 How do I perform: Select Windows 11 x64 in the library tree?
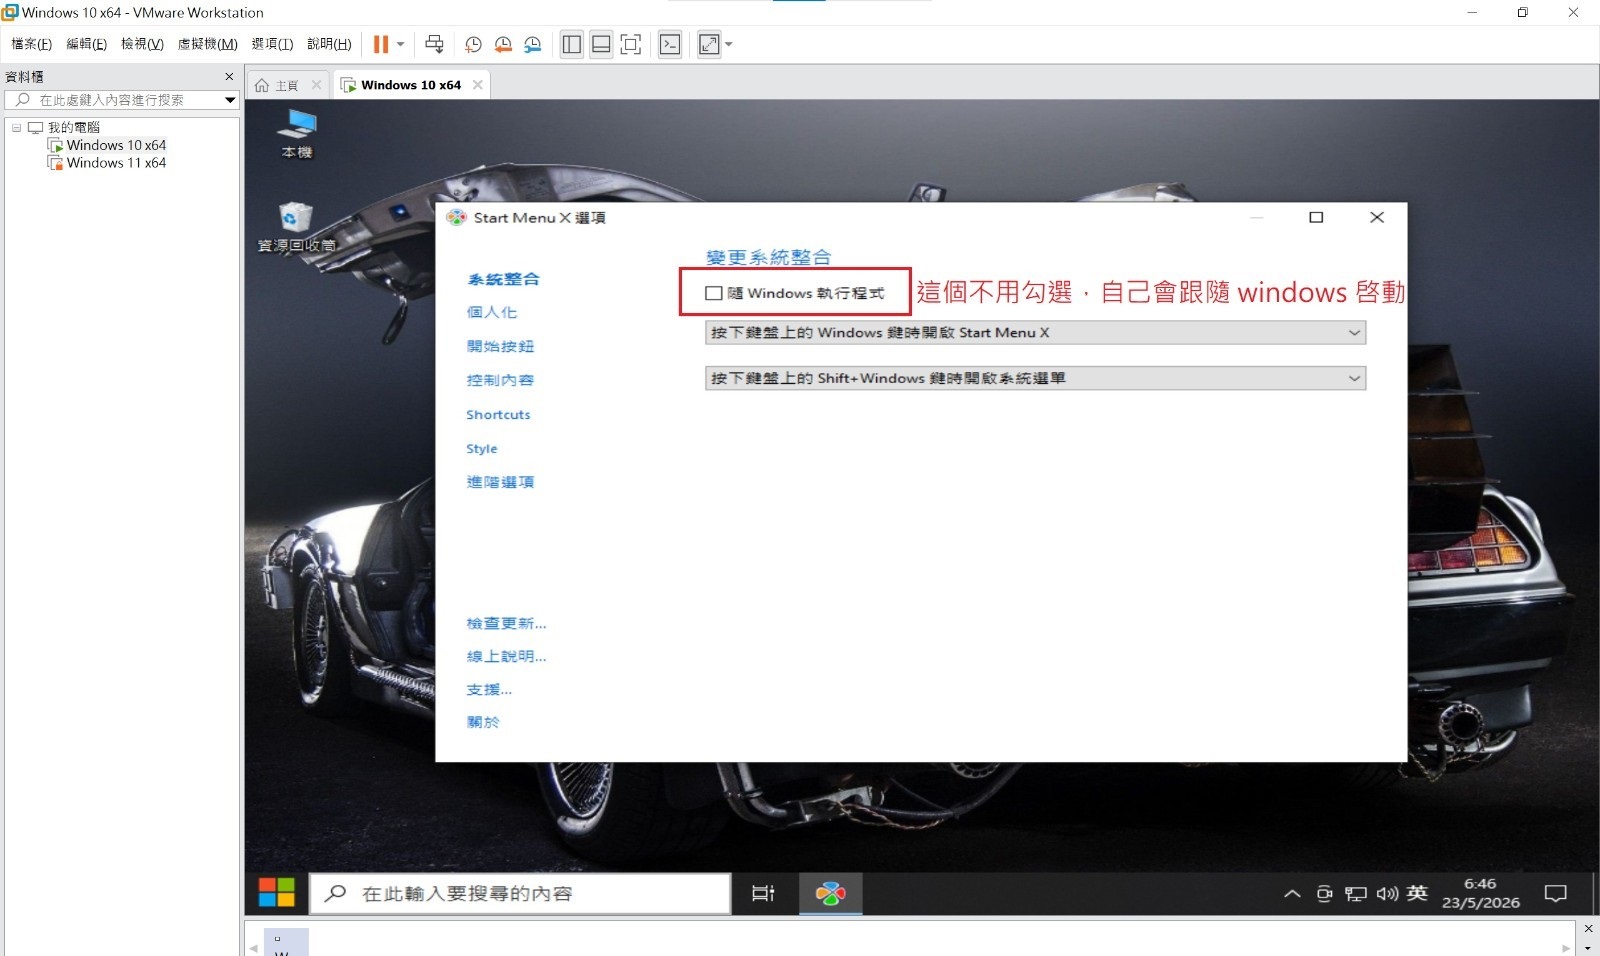(x=116, y=163)
